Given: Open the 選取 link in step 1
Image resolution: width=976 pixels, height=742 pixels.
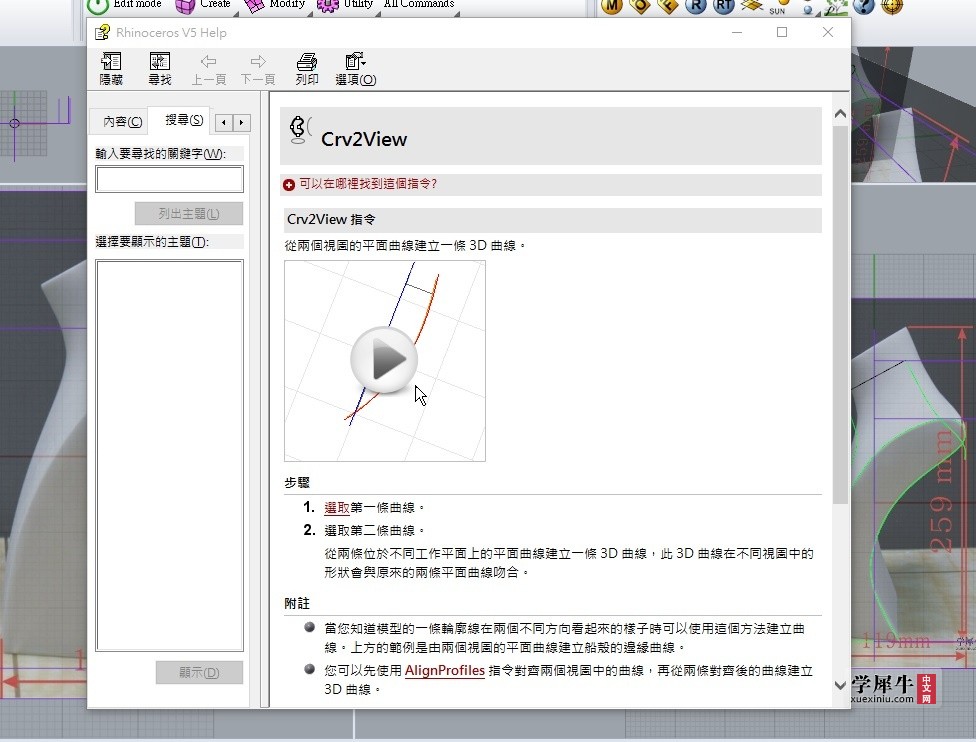Looking at the screenshot, I should point(337,507).
